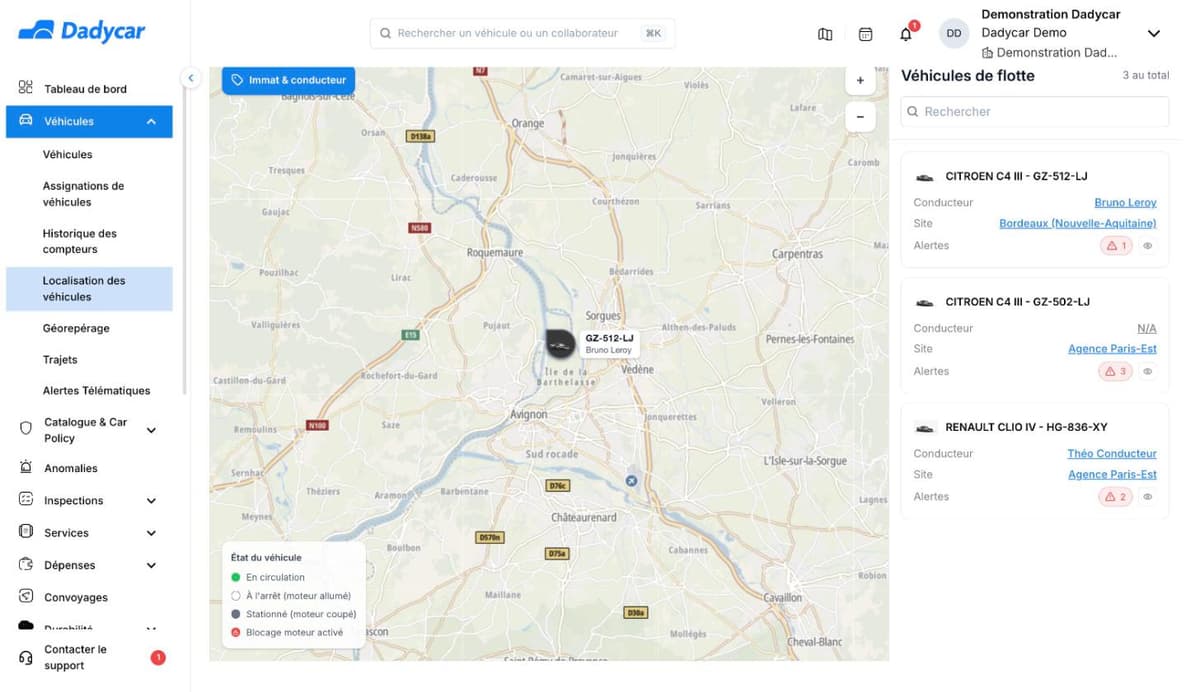The height and width of the screenshot is (692, 1200).
Task: Expand the Dépenses submenu chevron
Action: click(x=151, y=565)
